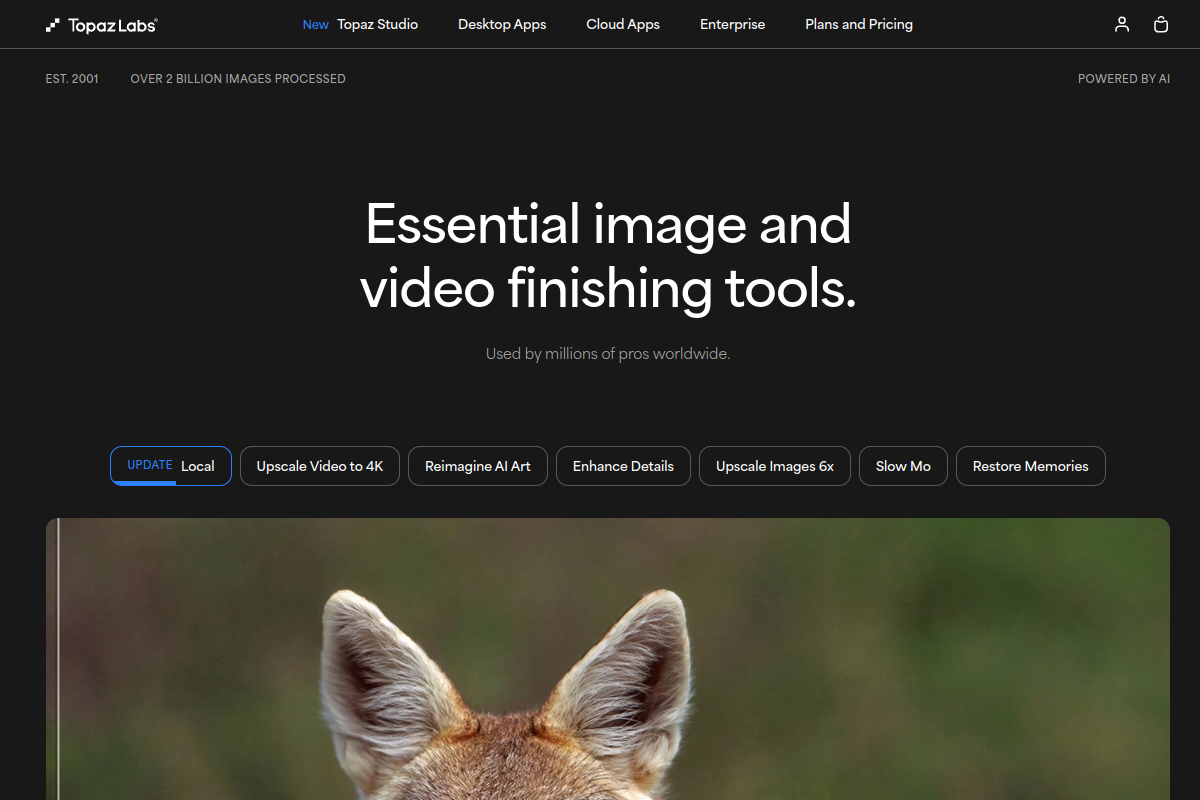Open the user account icon
The height and width of the screenshot is (800, 1200).
coord(1122,24)
